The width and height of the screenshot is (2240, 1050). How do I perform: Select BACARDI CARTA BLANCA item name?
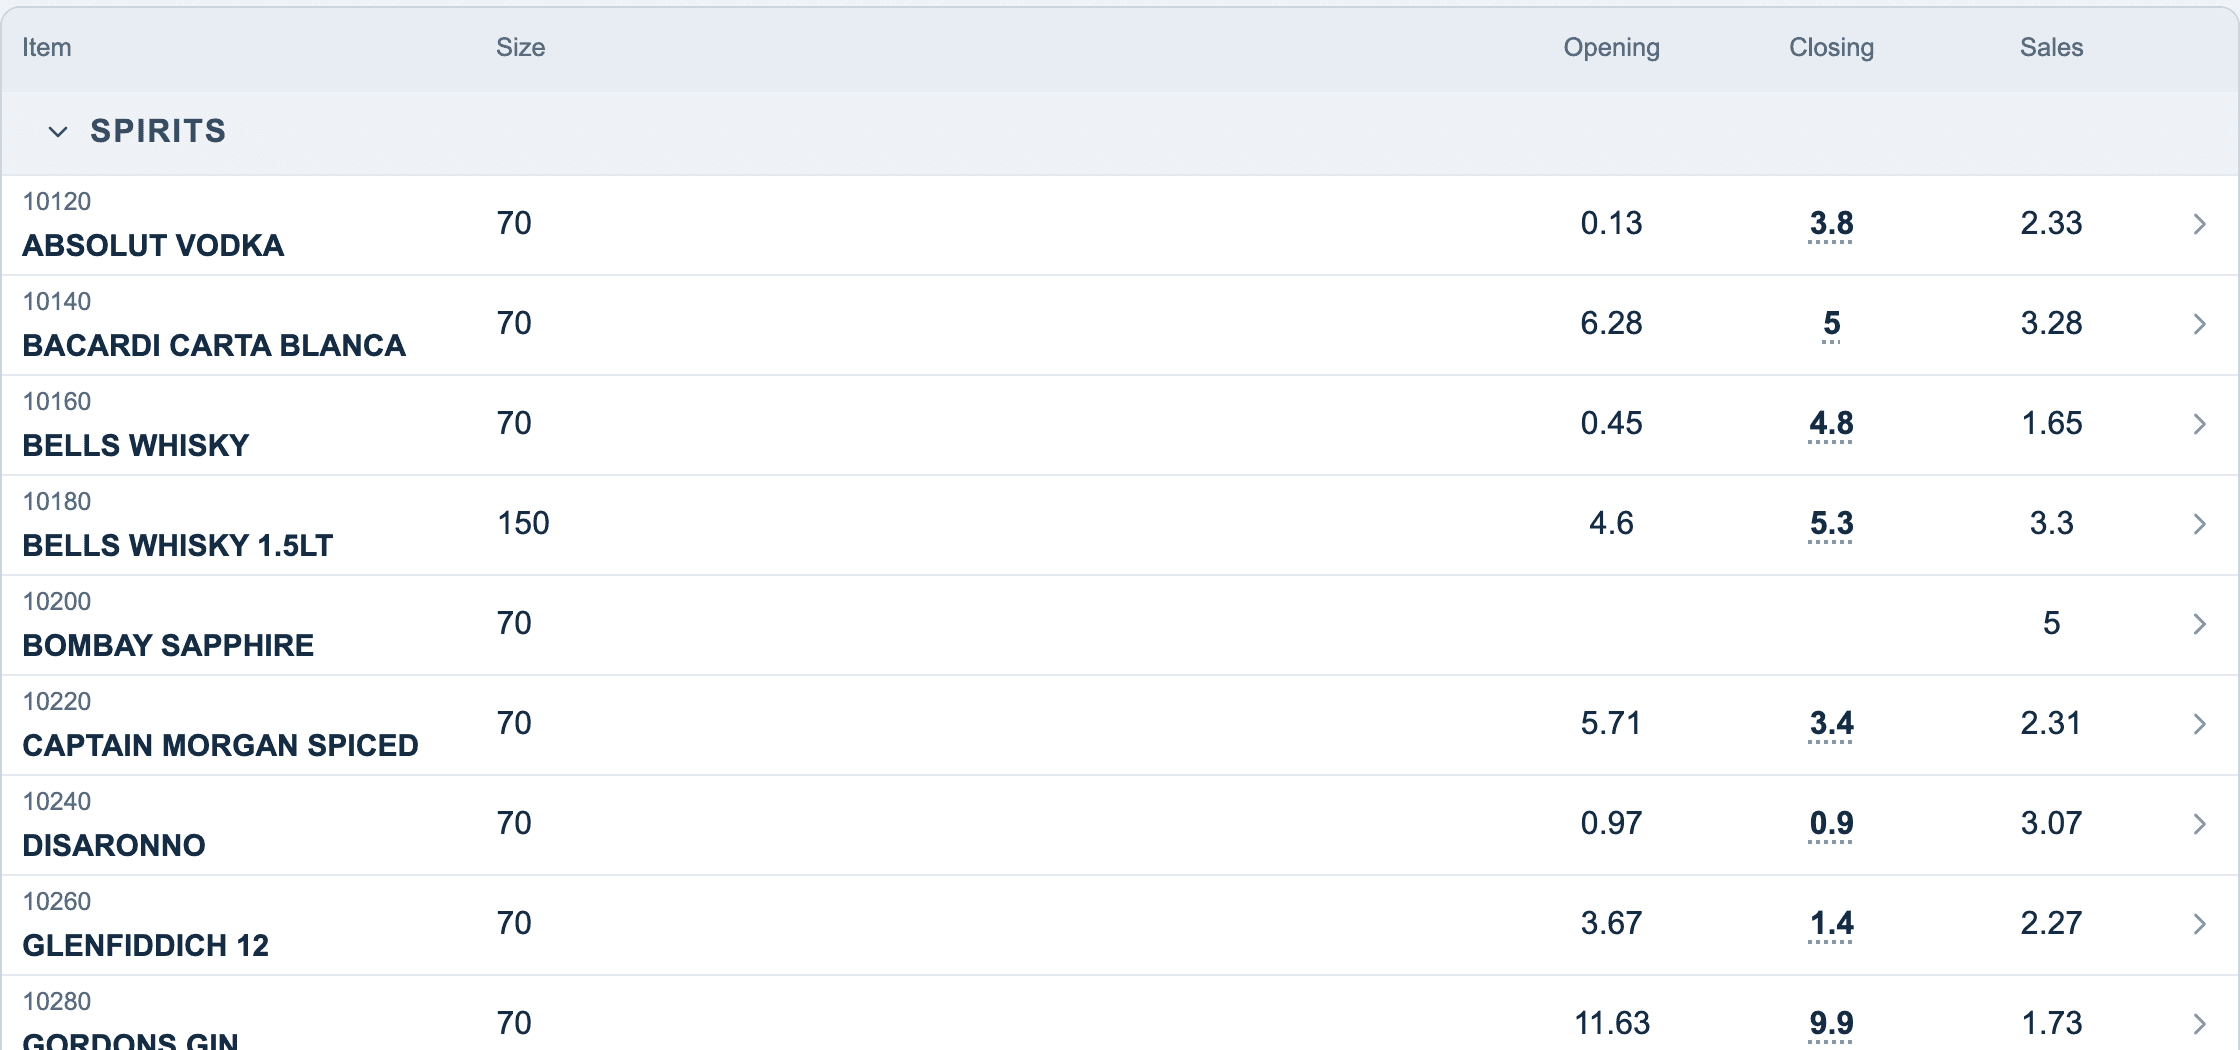tap(214, 345)
